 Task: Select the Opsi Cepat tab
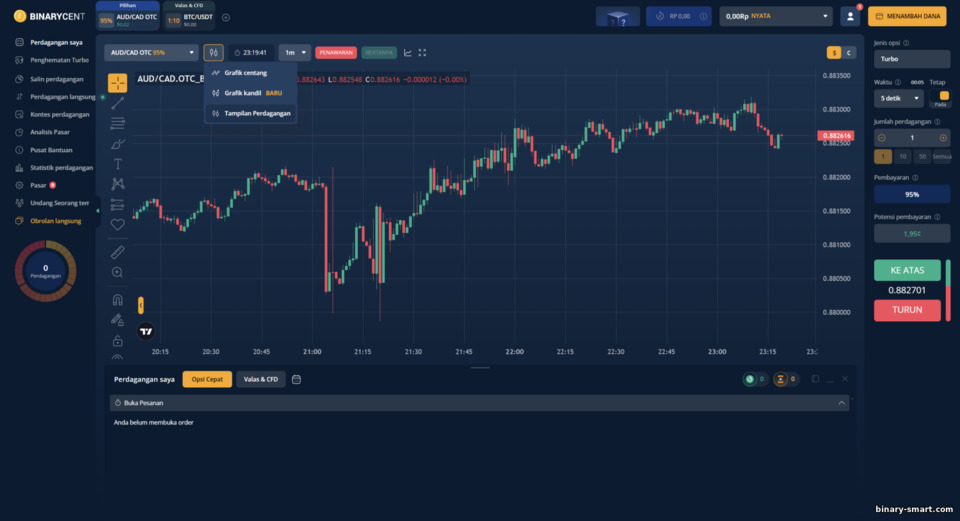click(x=207, y=380)
